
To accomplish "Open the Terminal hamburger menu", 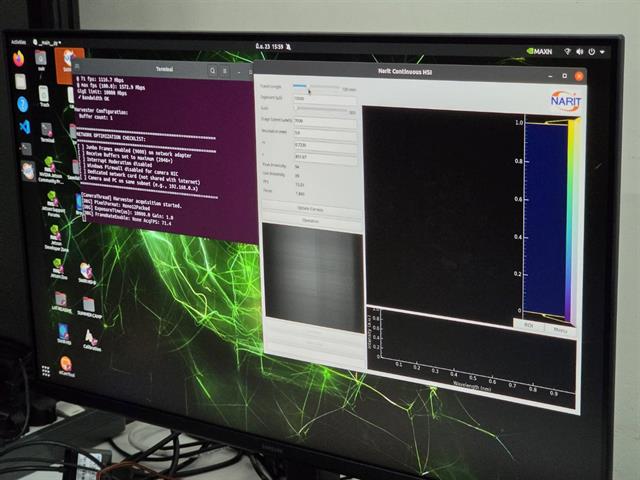I will (x=225, y=71).
